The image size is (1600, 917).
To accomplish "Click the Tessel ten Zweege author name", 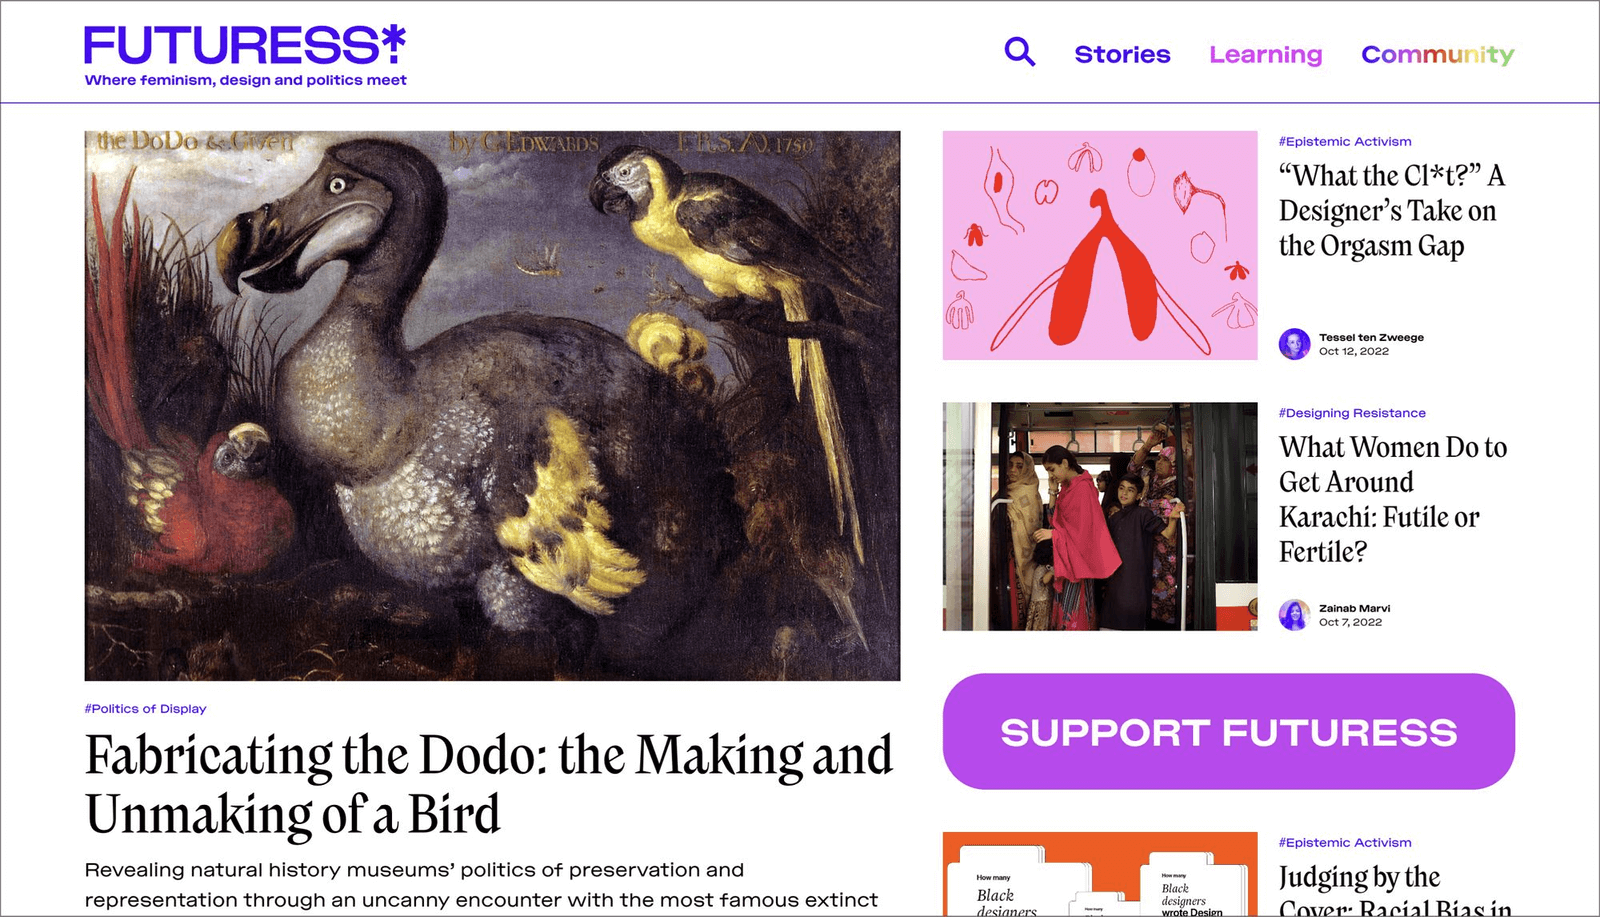I will tap(1371, 338).
